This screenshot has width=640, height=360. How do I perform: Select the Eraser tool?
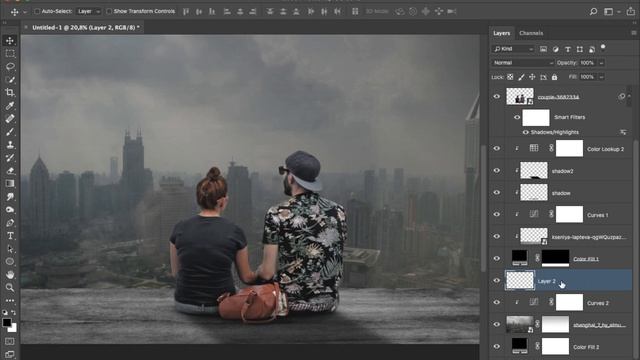[x=10, y=171]
